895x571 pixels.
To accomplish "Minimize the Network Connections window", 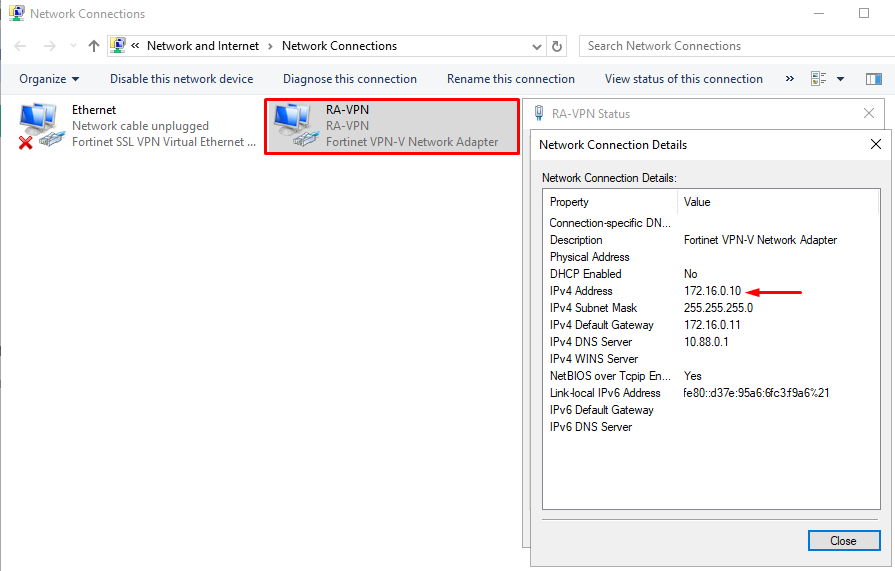I will point(819,13).
